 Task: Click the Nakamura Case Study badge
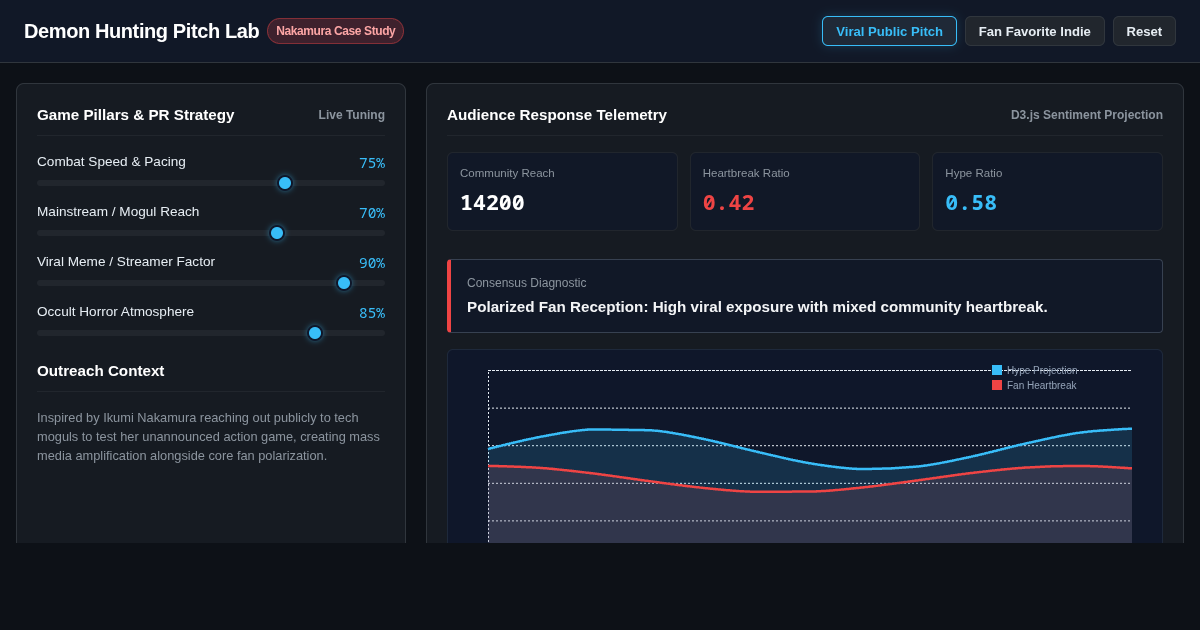[335, 31]
